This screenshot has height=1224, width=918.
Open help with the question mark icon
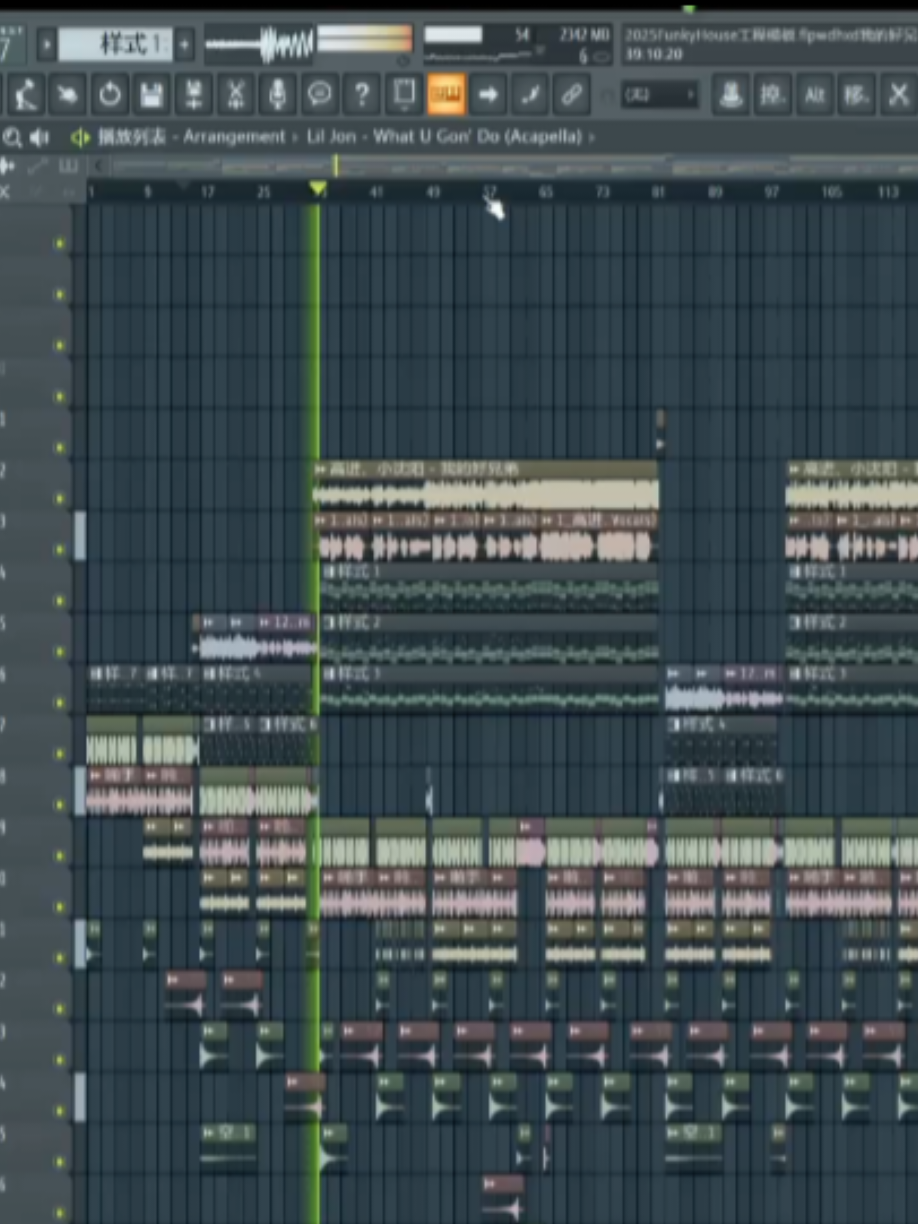361,95
